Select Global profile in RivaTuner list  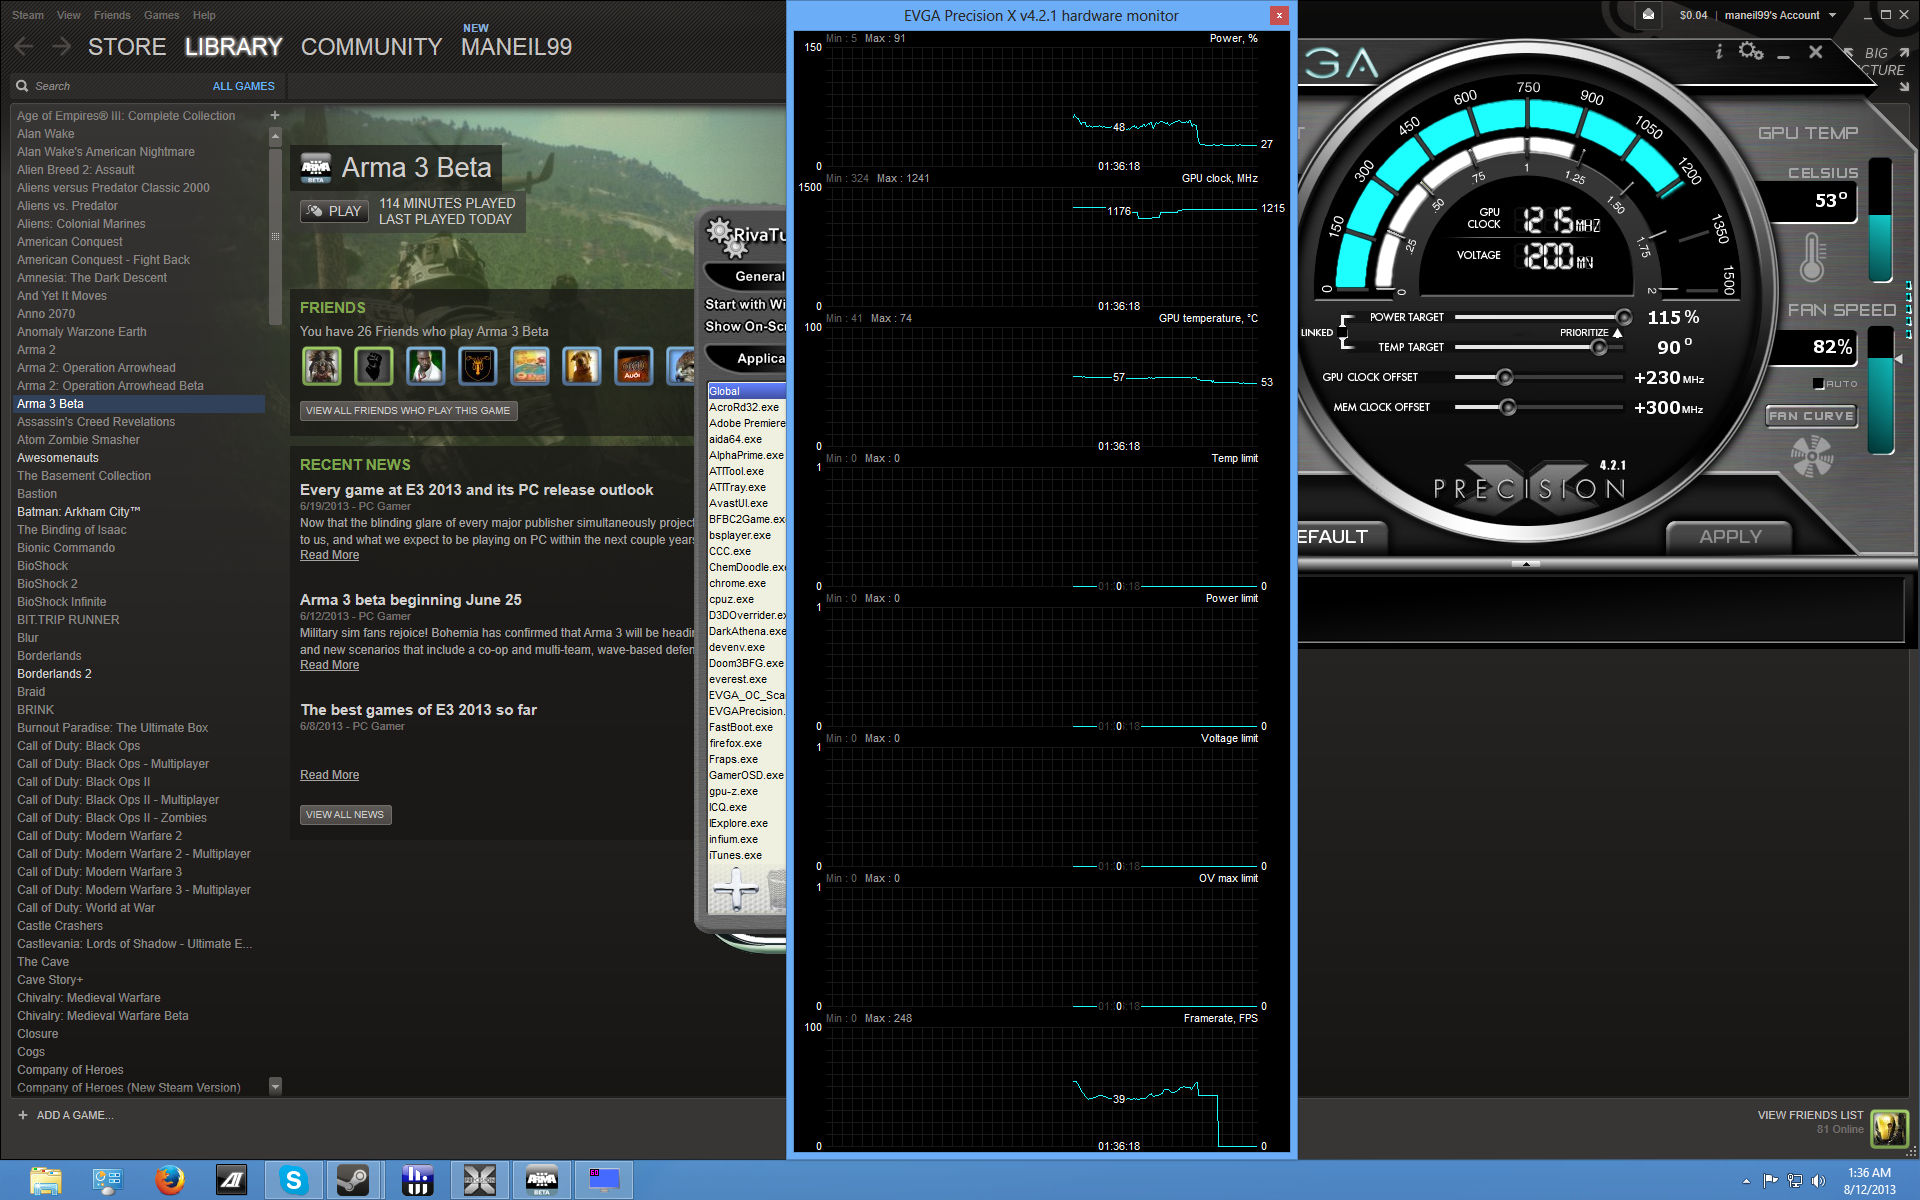click(x=746, y=391)
